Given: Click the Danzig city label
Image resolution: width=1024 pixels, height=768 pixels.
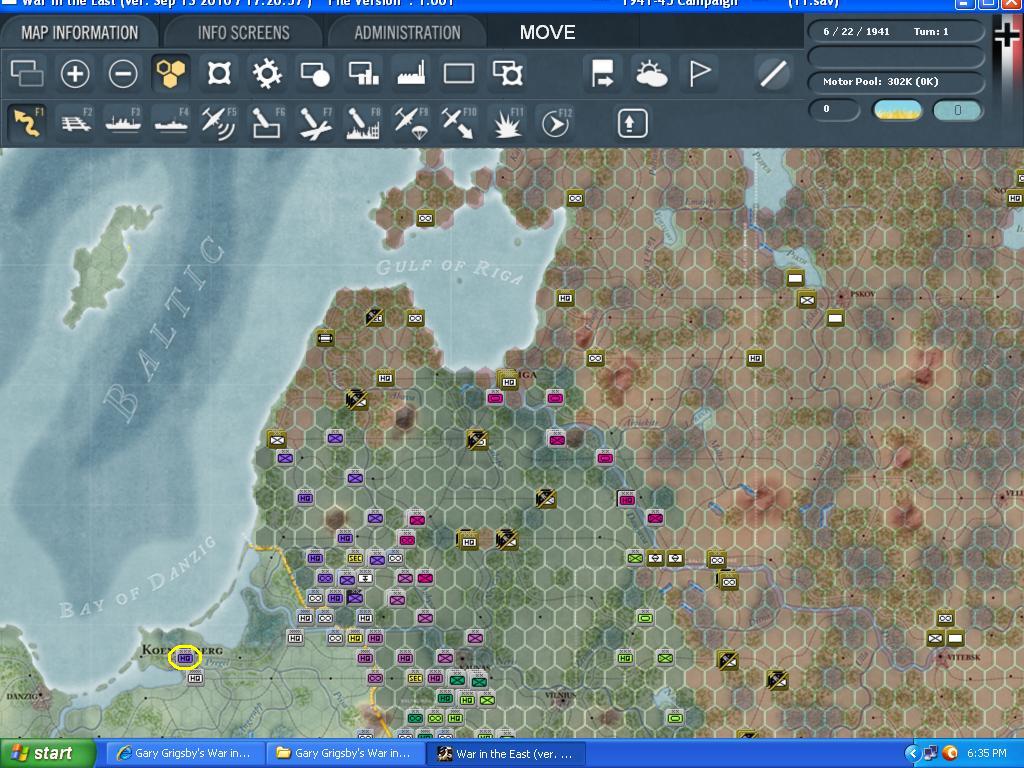Looking at the screenshot, I should 22,696.
